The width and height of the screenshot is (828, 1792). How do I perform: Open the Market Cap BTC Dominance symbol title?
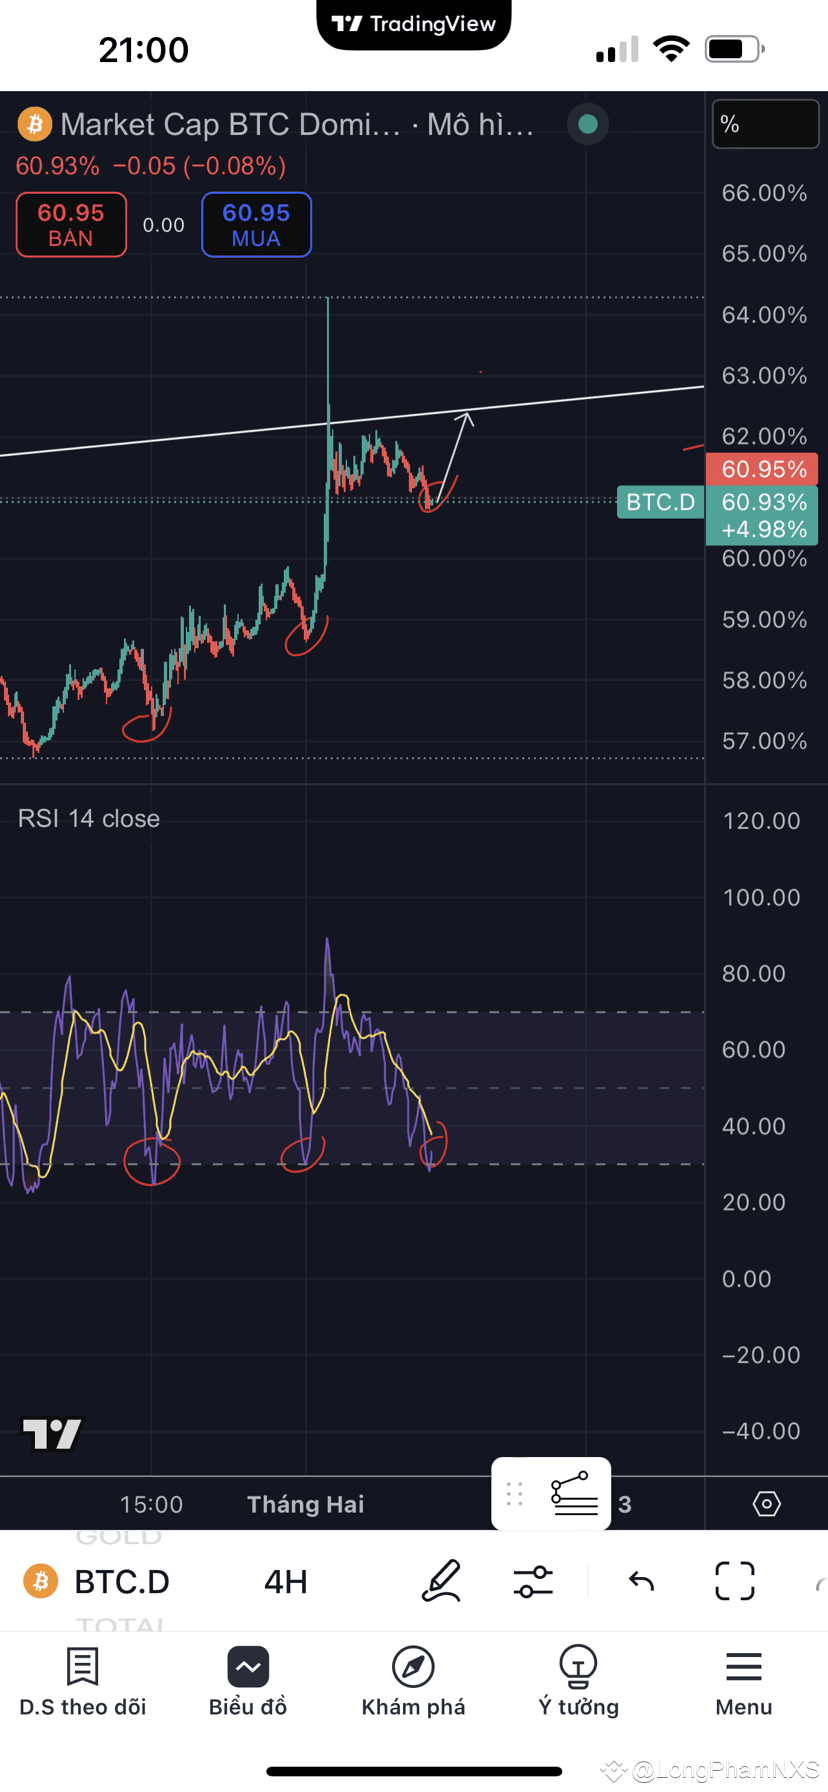coord(297,124)
